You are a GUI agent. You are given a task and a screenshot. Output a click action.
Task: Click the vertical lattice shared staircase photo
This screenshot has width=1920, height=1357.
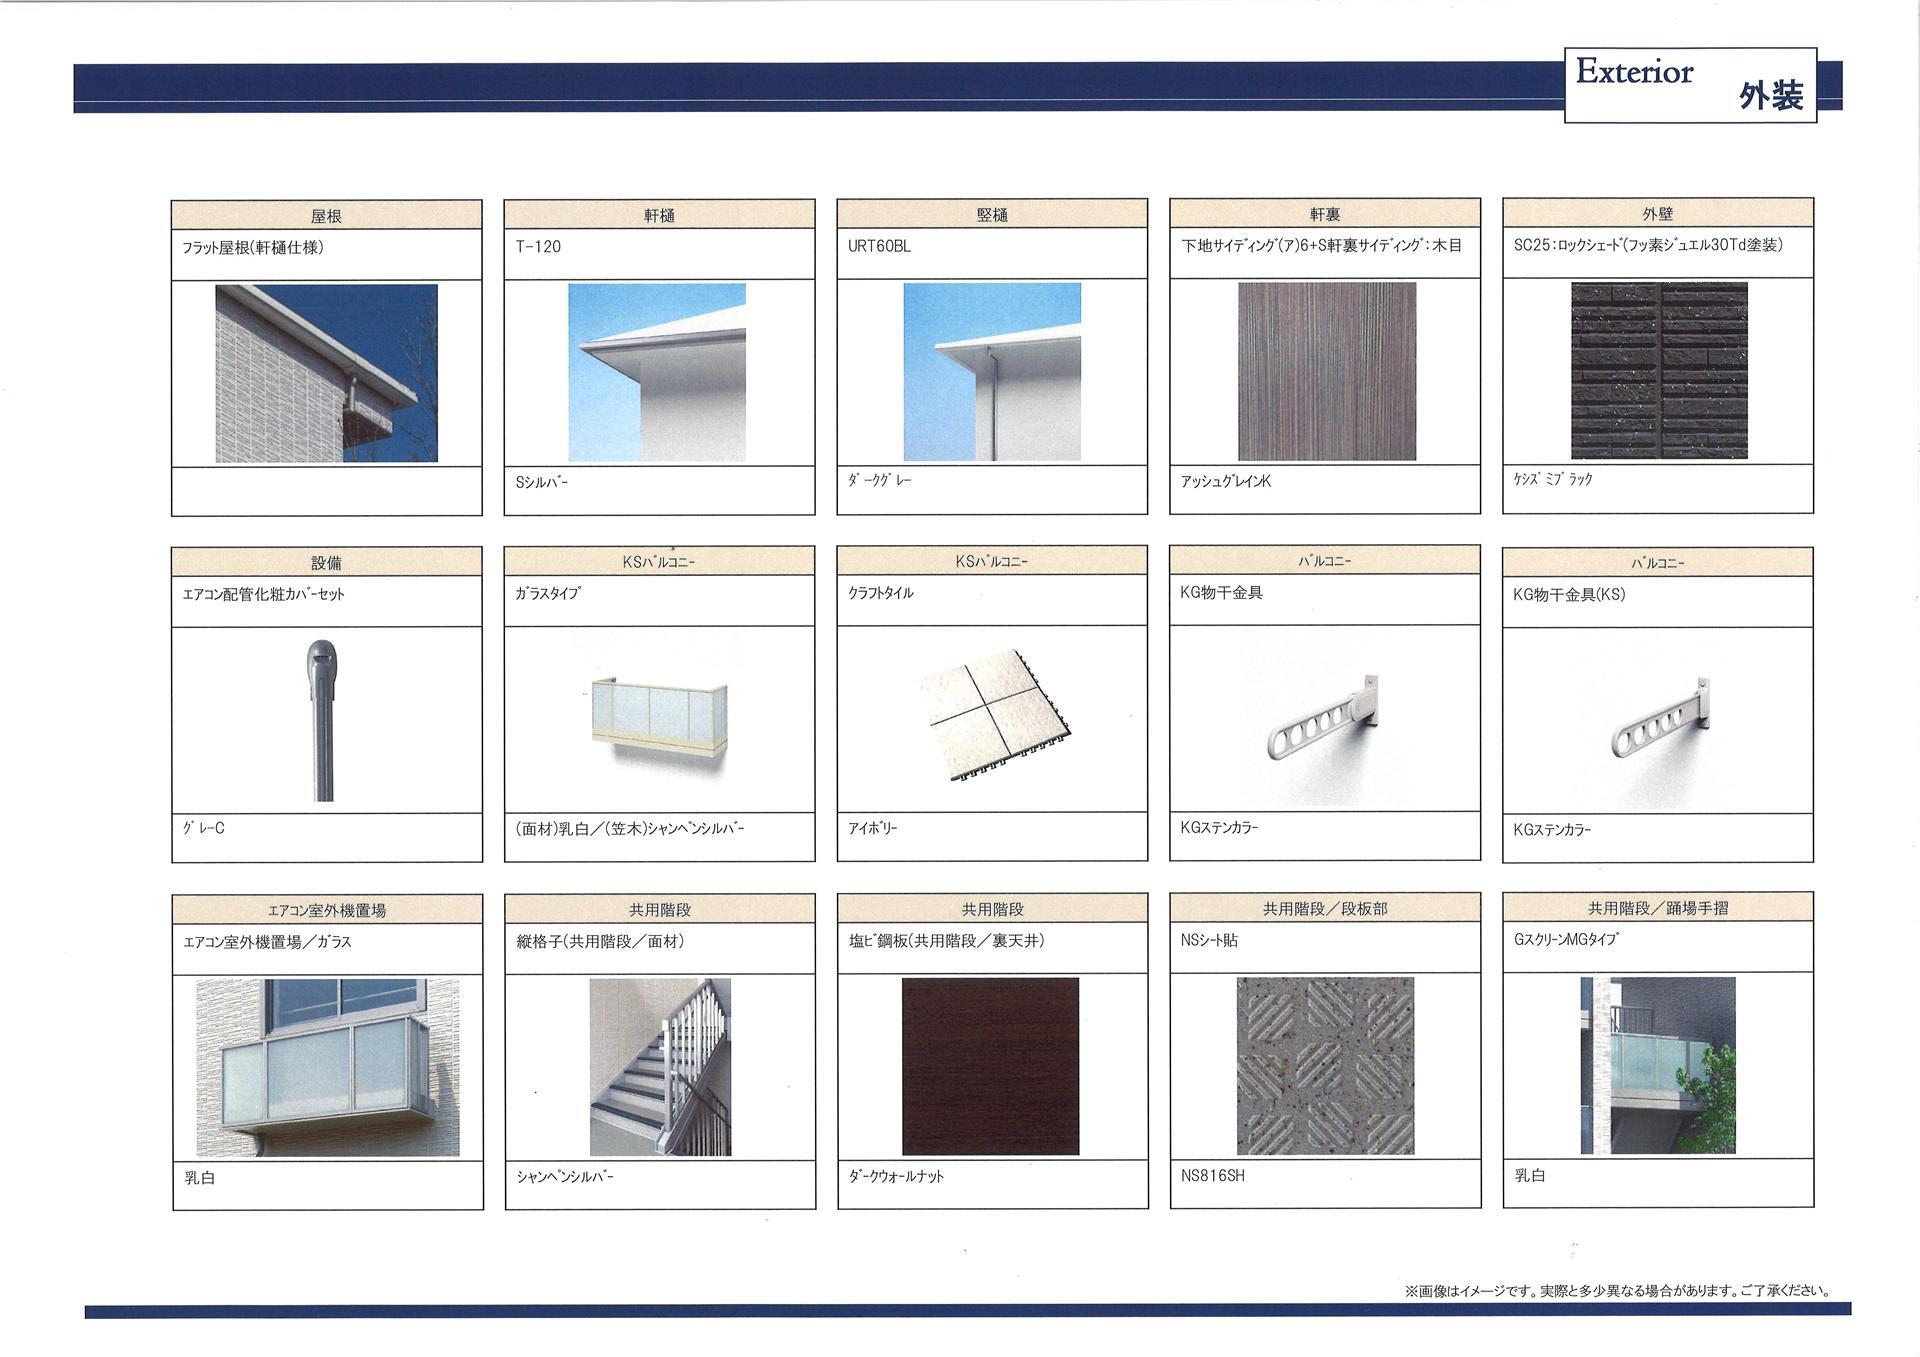click(660, 1067)
